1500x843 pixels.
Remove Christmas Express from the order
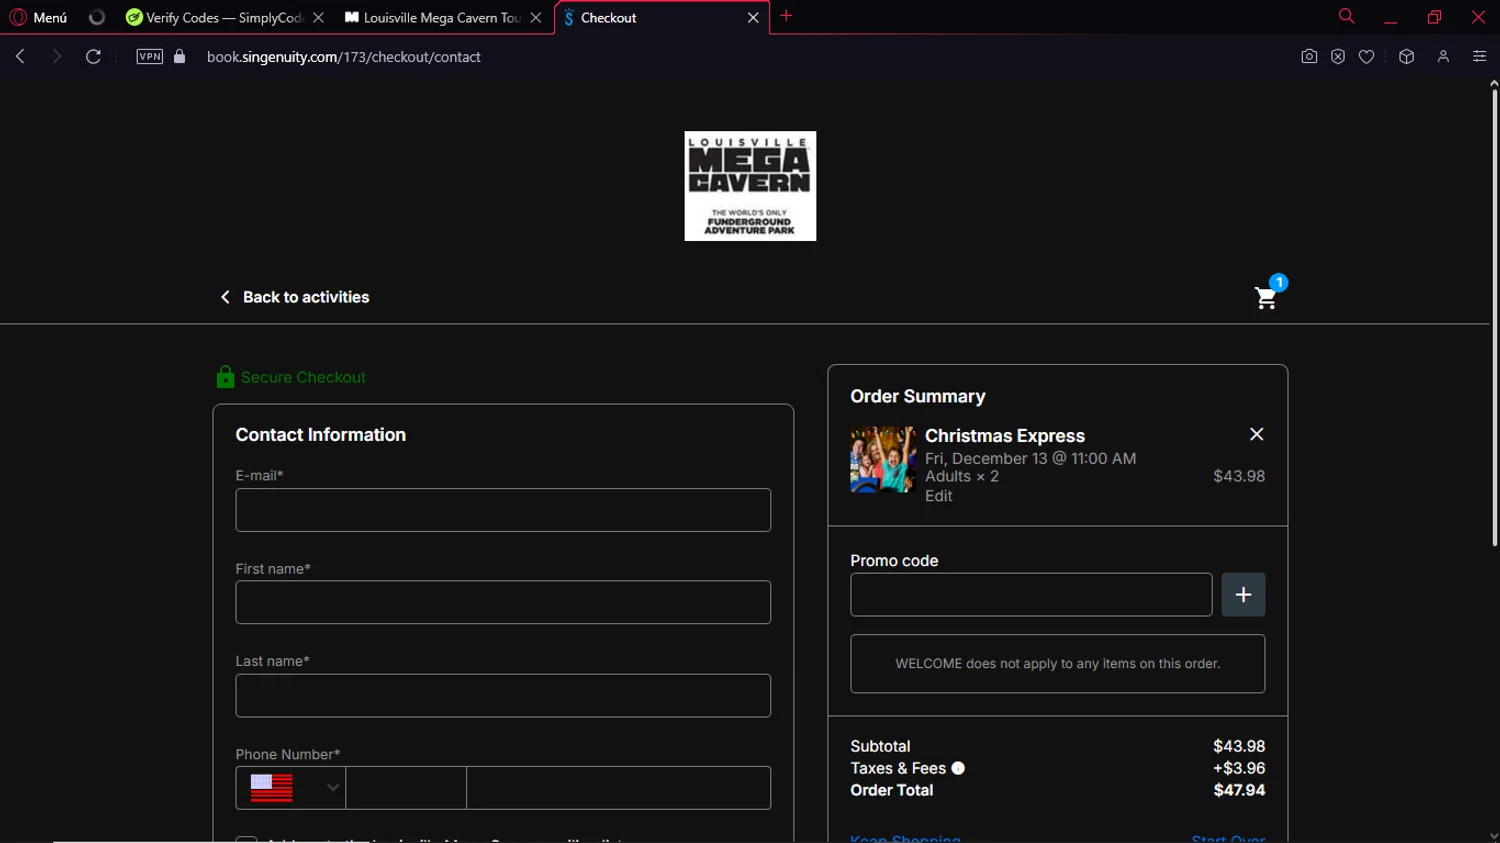pyautogui.click(x=1257, y=434)
